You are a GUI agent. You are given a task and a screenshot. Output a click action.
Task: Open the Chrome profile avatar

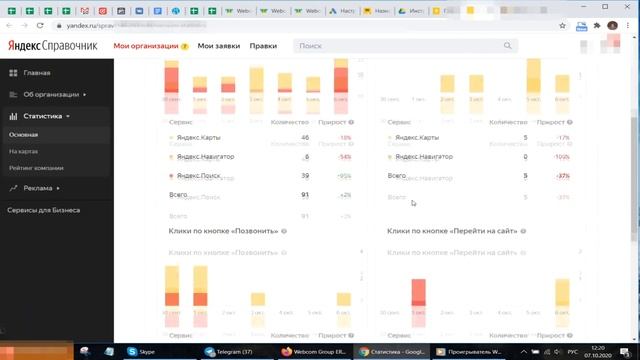pyautogui.click(x=612, y=25)
